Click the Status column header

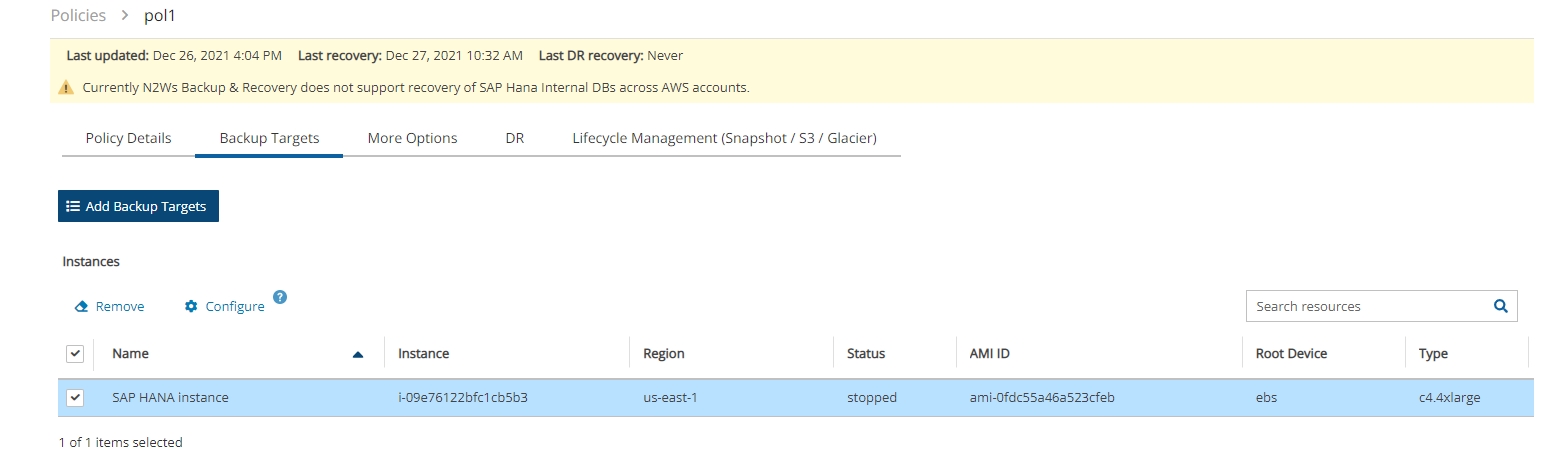pyautogui.click(x=865, y=354)
